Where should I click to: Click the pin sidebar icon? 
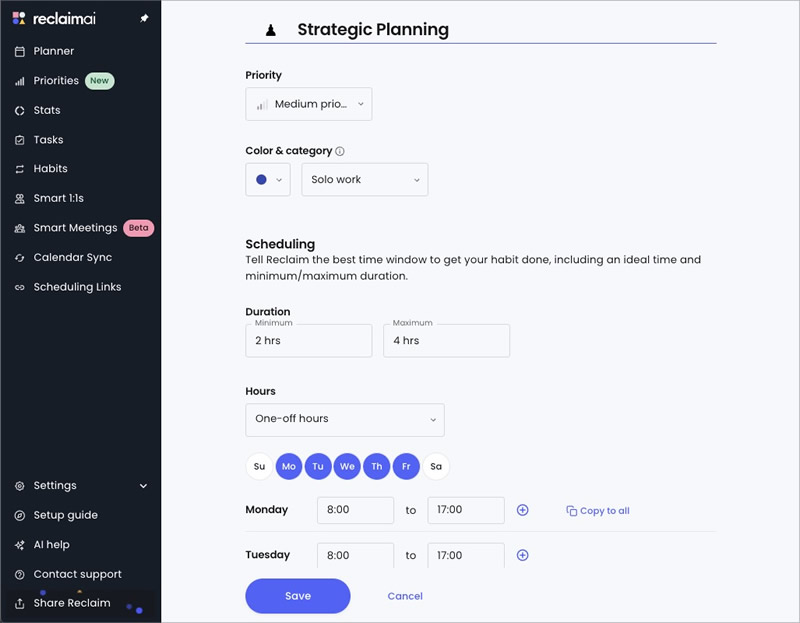pyautogui.click(x=144, y=18)
